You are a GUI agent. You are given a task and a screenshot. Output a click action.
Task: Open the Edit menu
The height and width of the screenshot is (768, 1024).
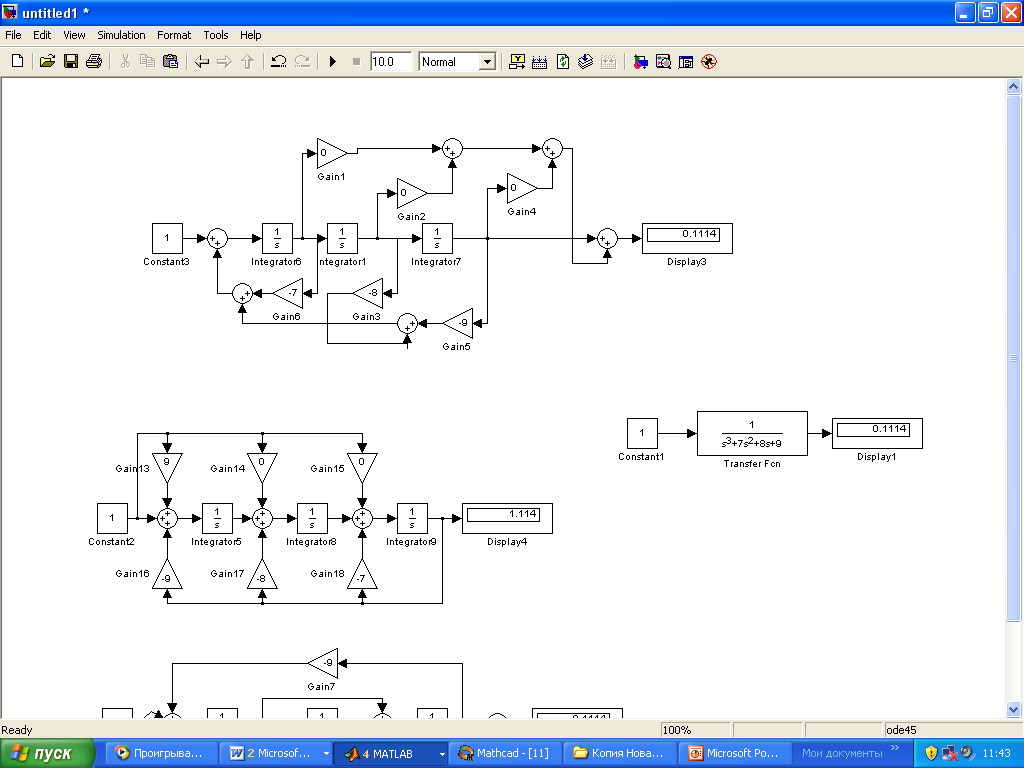click(42, 35)
